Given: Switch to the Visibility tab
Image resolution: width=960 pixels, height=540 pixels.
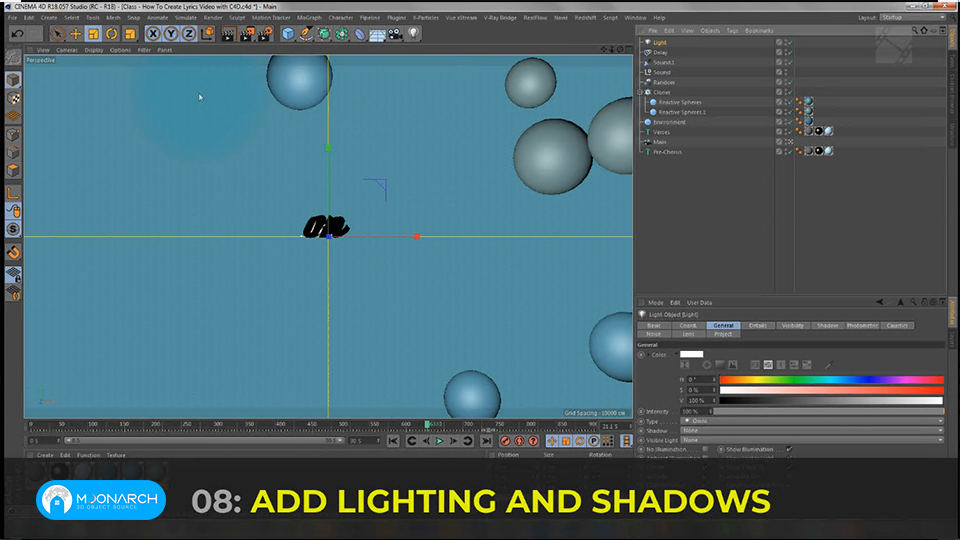Looking at the screenshot, I should tap(792, 326).
